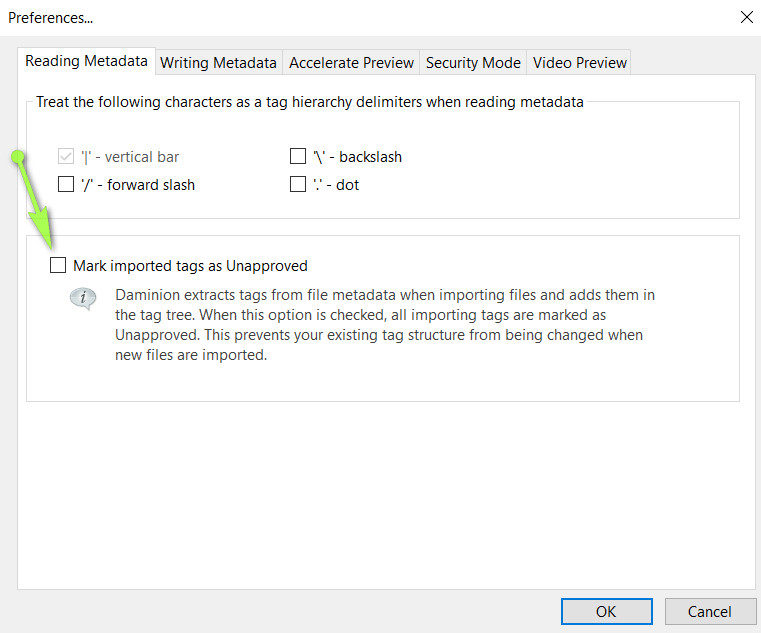This screenshot has height=633, width=761.
Task: Enable Mark imported tags as Unapproved checkbox
Action: pos(58,266)
